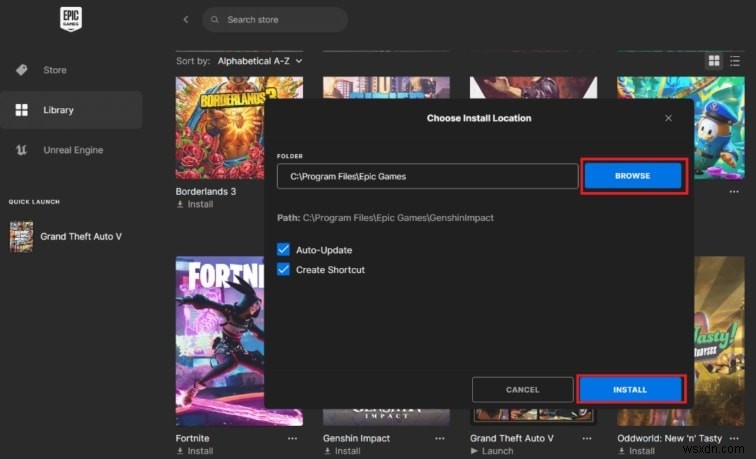Open the Fortnite cover art
The image size is (756, 459).
tap(220, 341)
